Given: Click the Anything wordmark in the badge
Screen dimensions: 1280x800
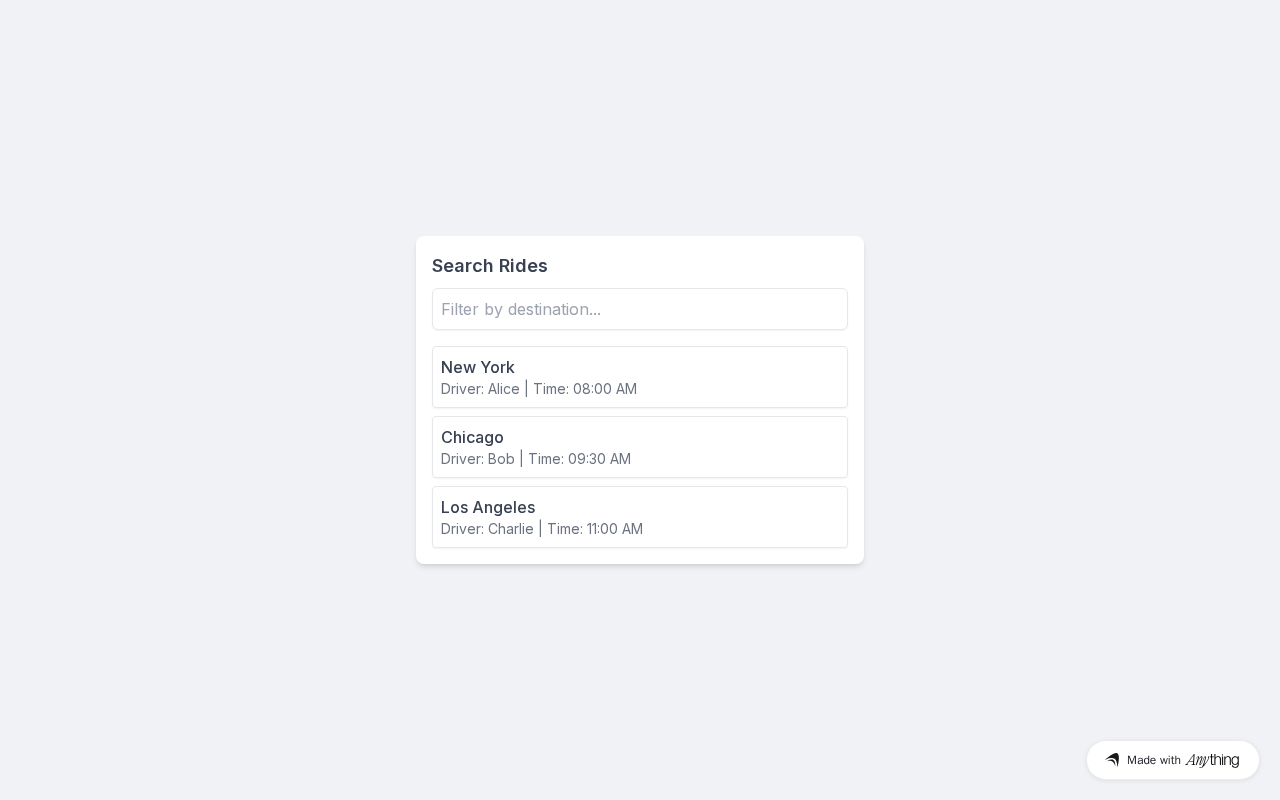Looking at the screenshot, I should (x=1212, y=760).
